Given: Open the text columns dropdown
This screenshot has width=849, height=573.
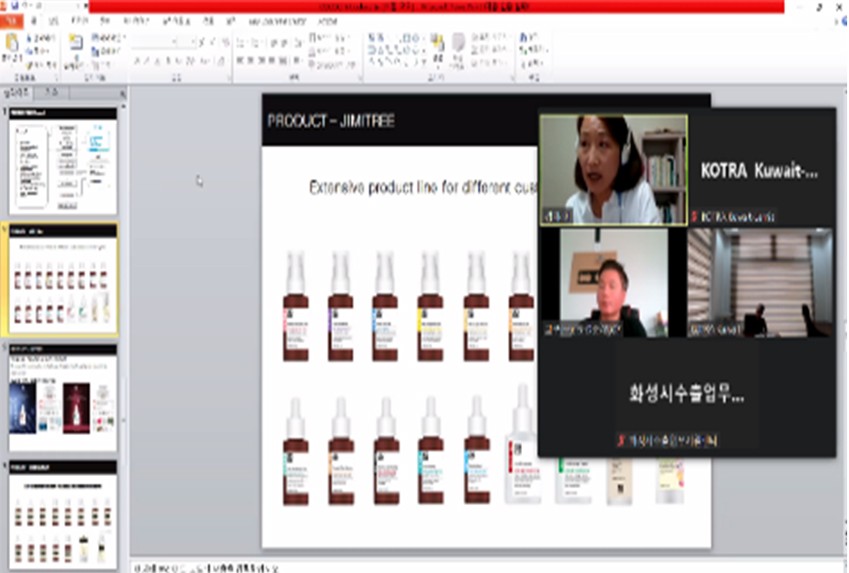Looking at the screenshot, I should (297, 61).
